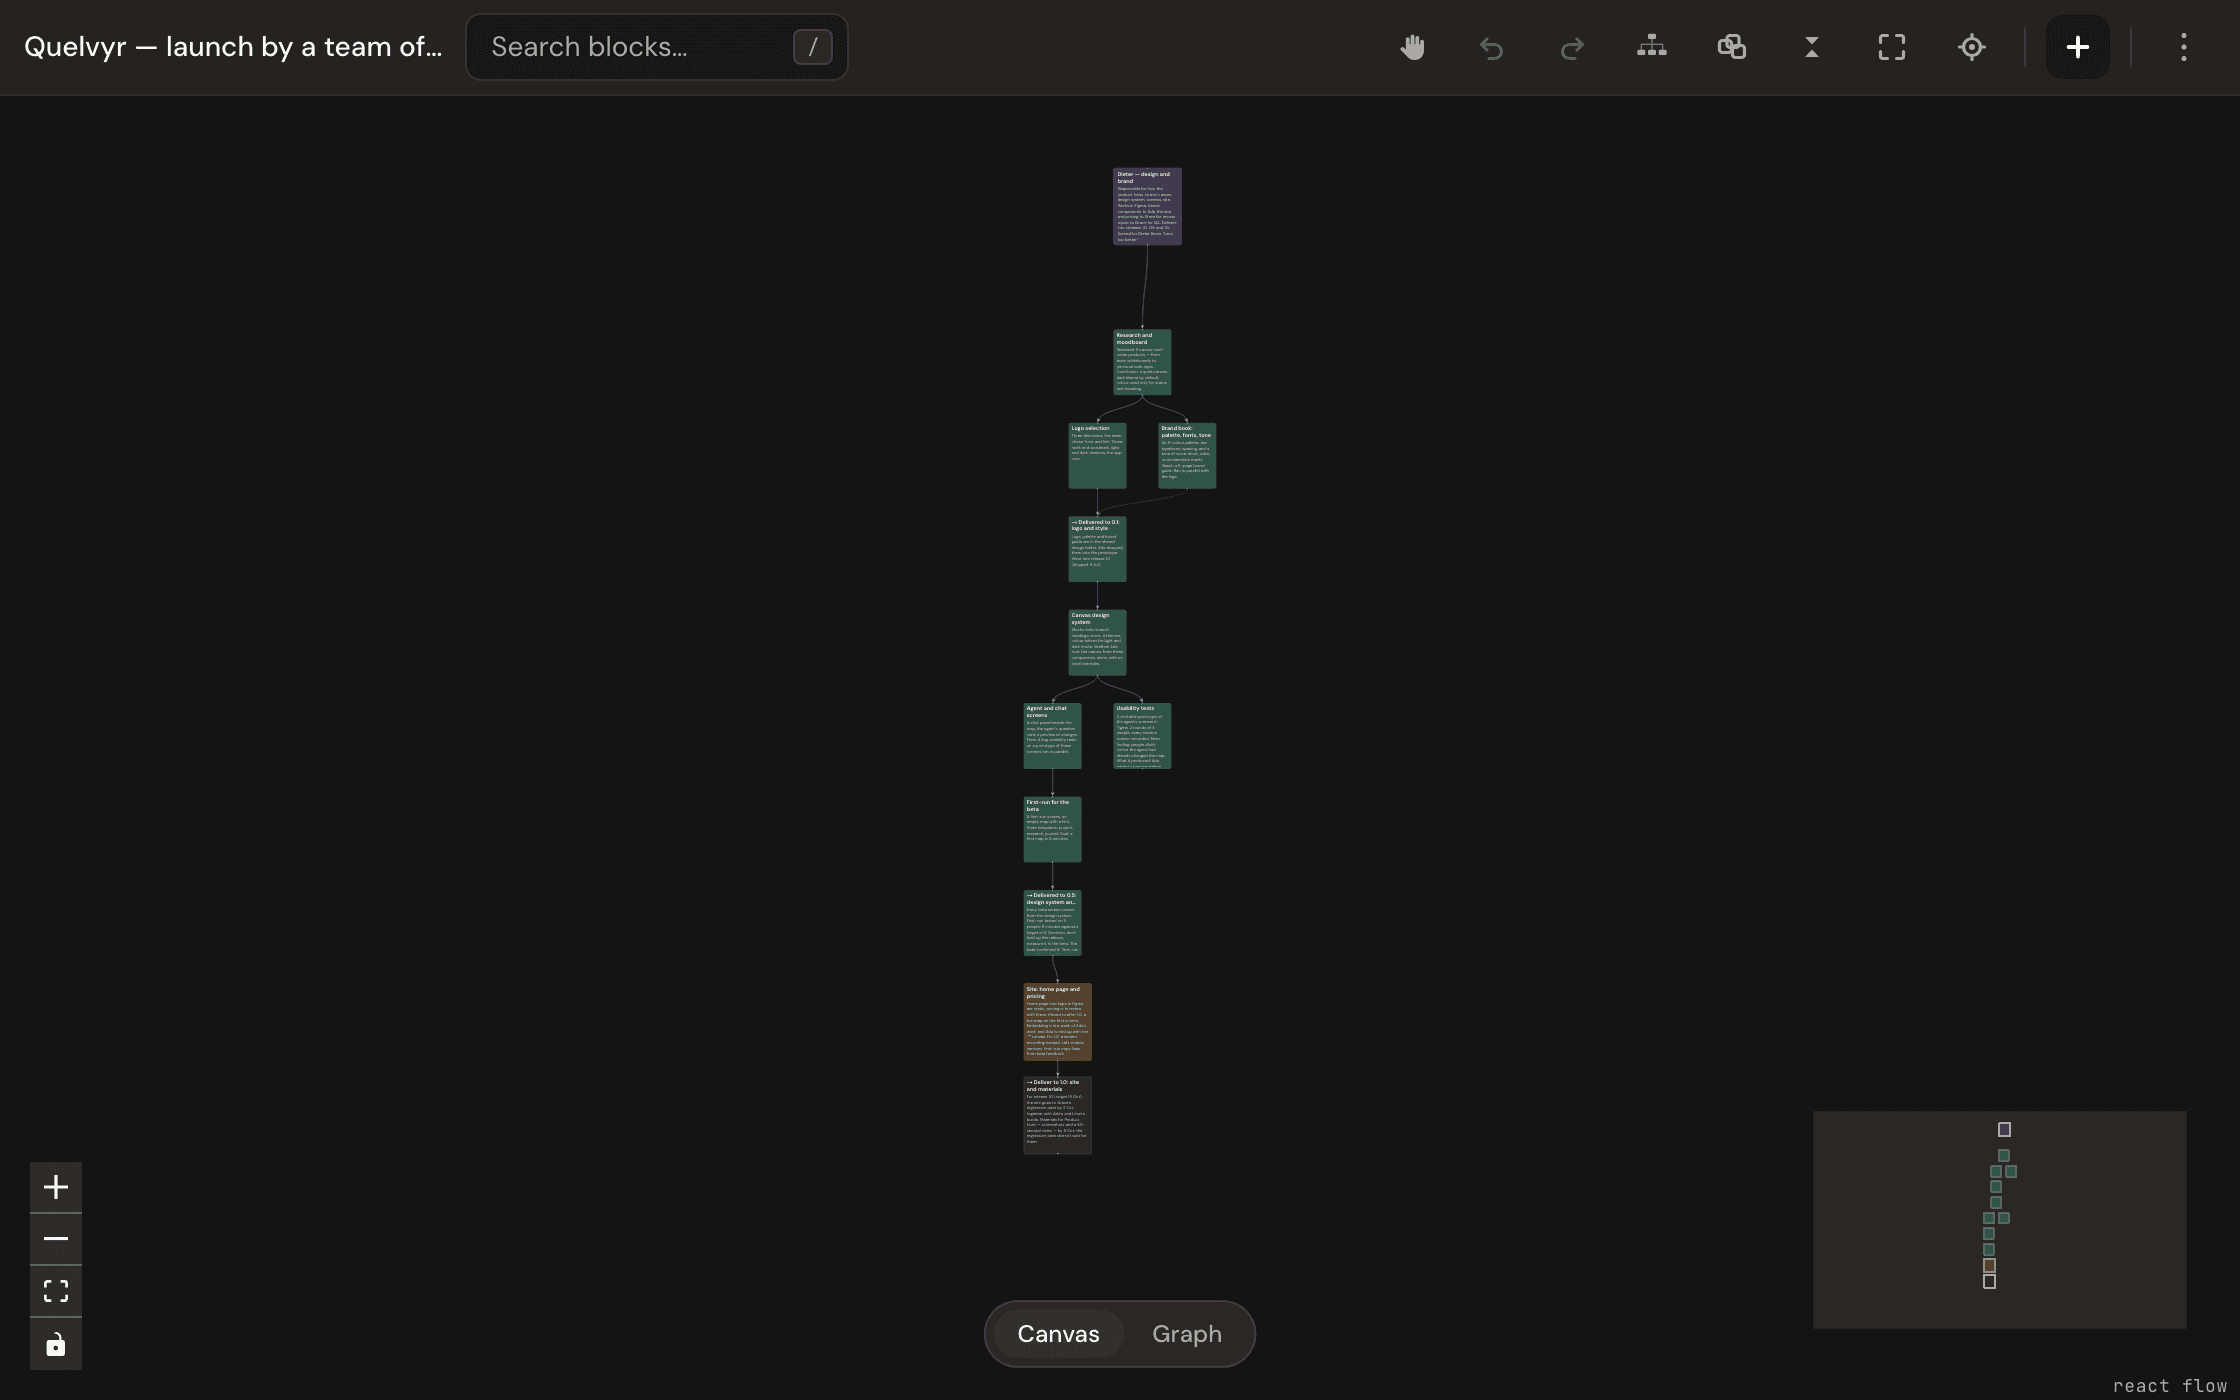The height and width of the screenshot is (1400, 2240).
Task: Select the Deliver to 1.0: site and materials block
Action: coord(1057,1115)
